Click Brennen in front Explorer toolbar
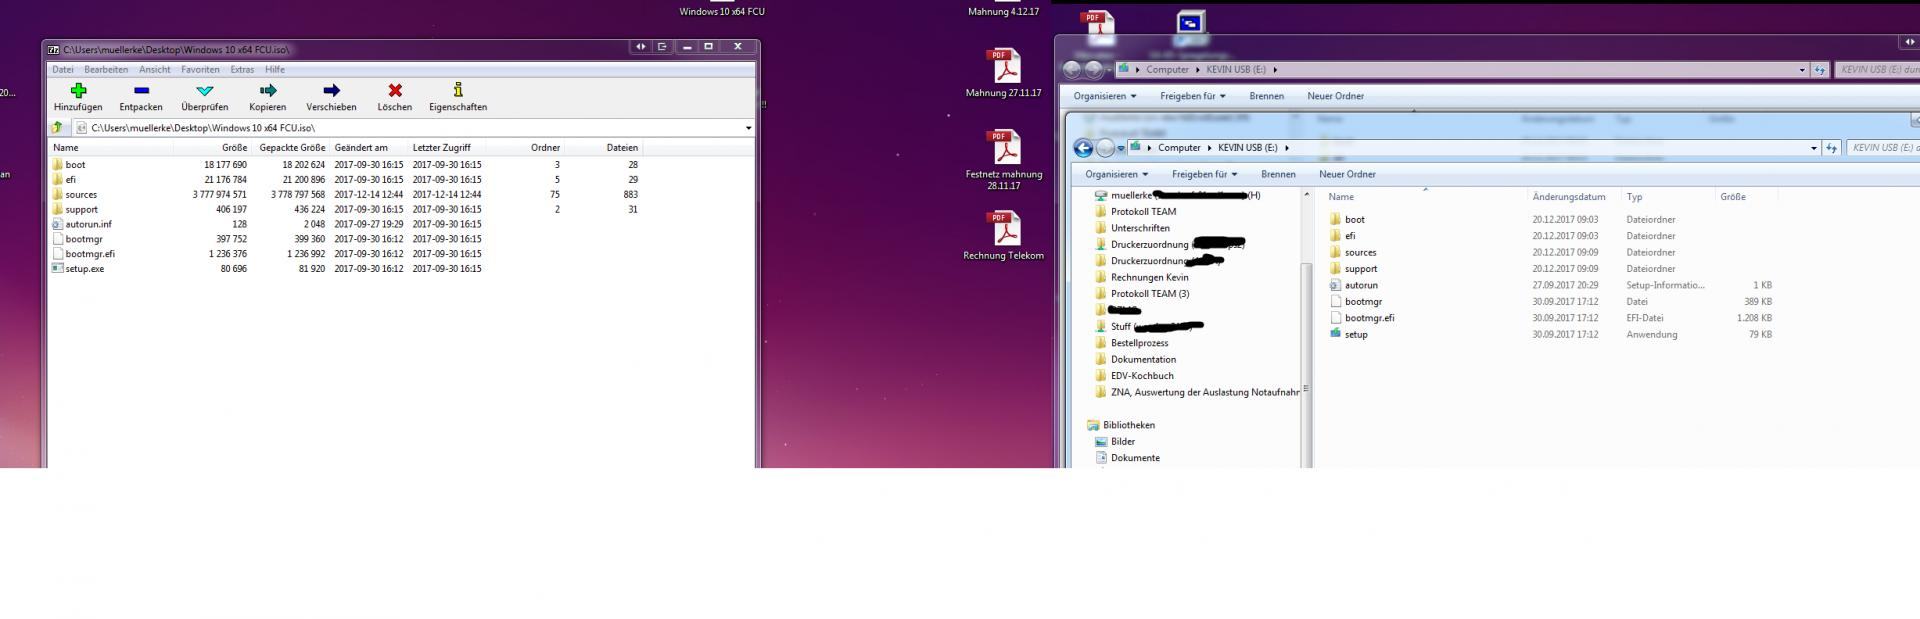The image size is (1920, 619). coord(1278,174)
